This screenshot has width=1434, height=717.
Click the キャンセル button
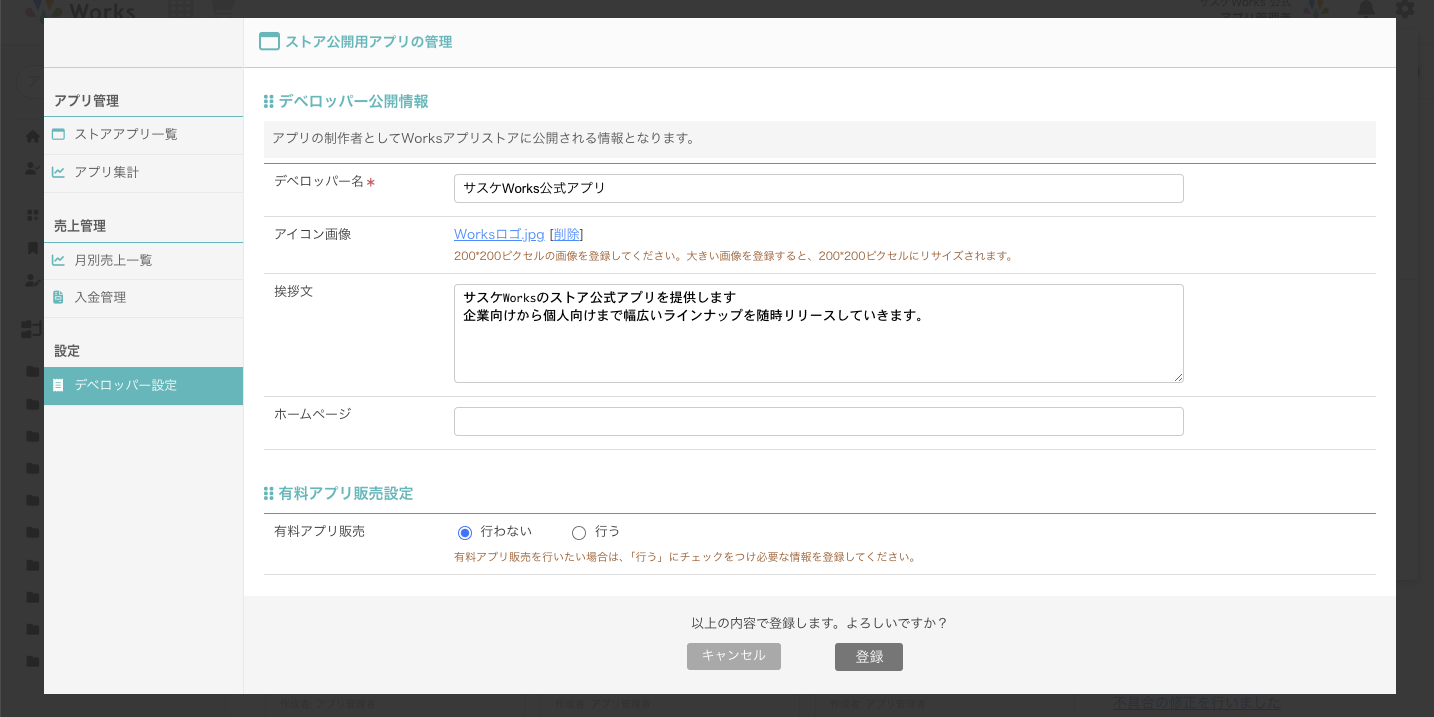coord(734,656)
